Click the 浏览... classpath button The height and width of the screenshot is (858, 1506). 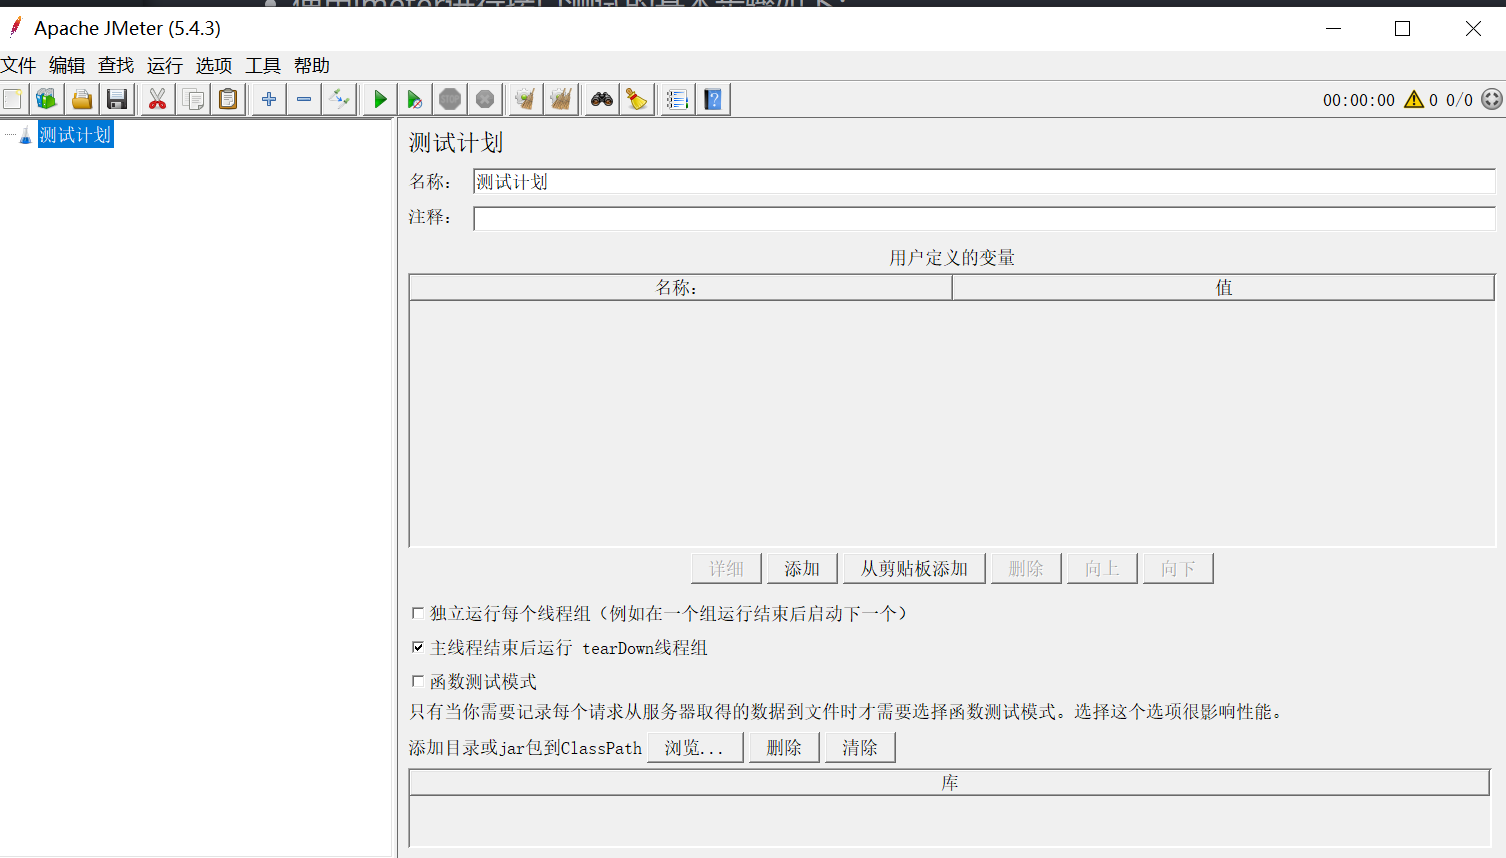coord(695,747)
